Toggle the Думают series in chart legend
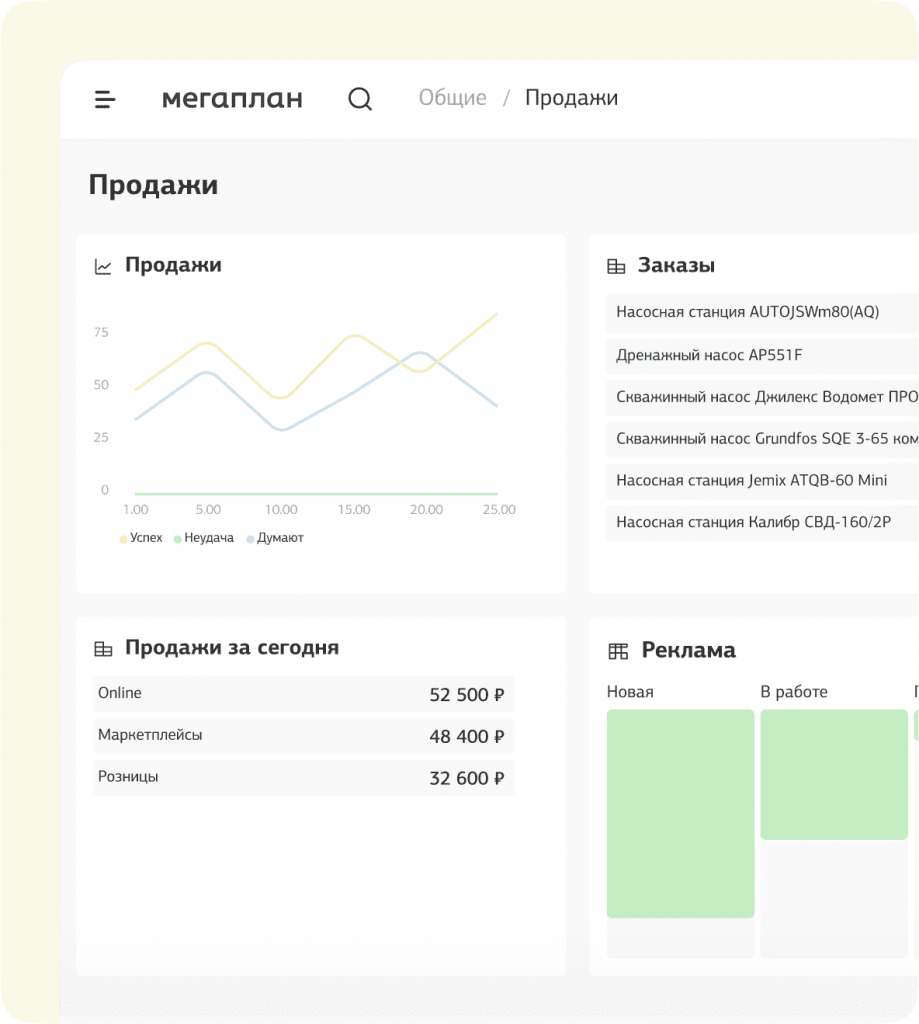 click(274, 538)
